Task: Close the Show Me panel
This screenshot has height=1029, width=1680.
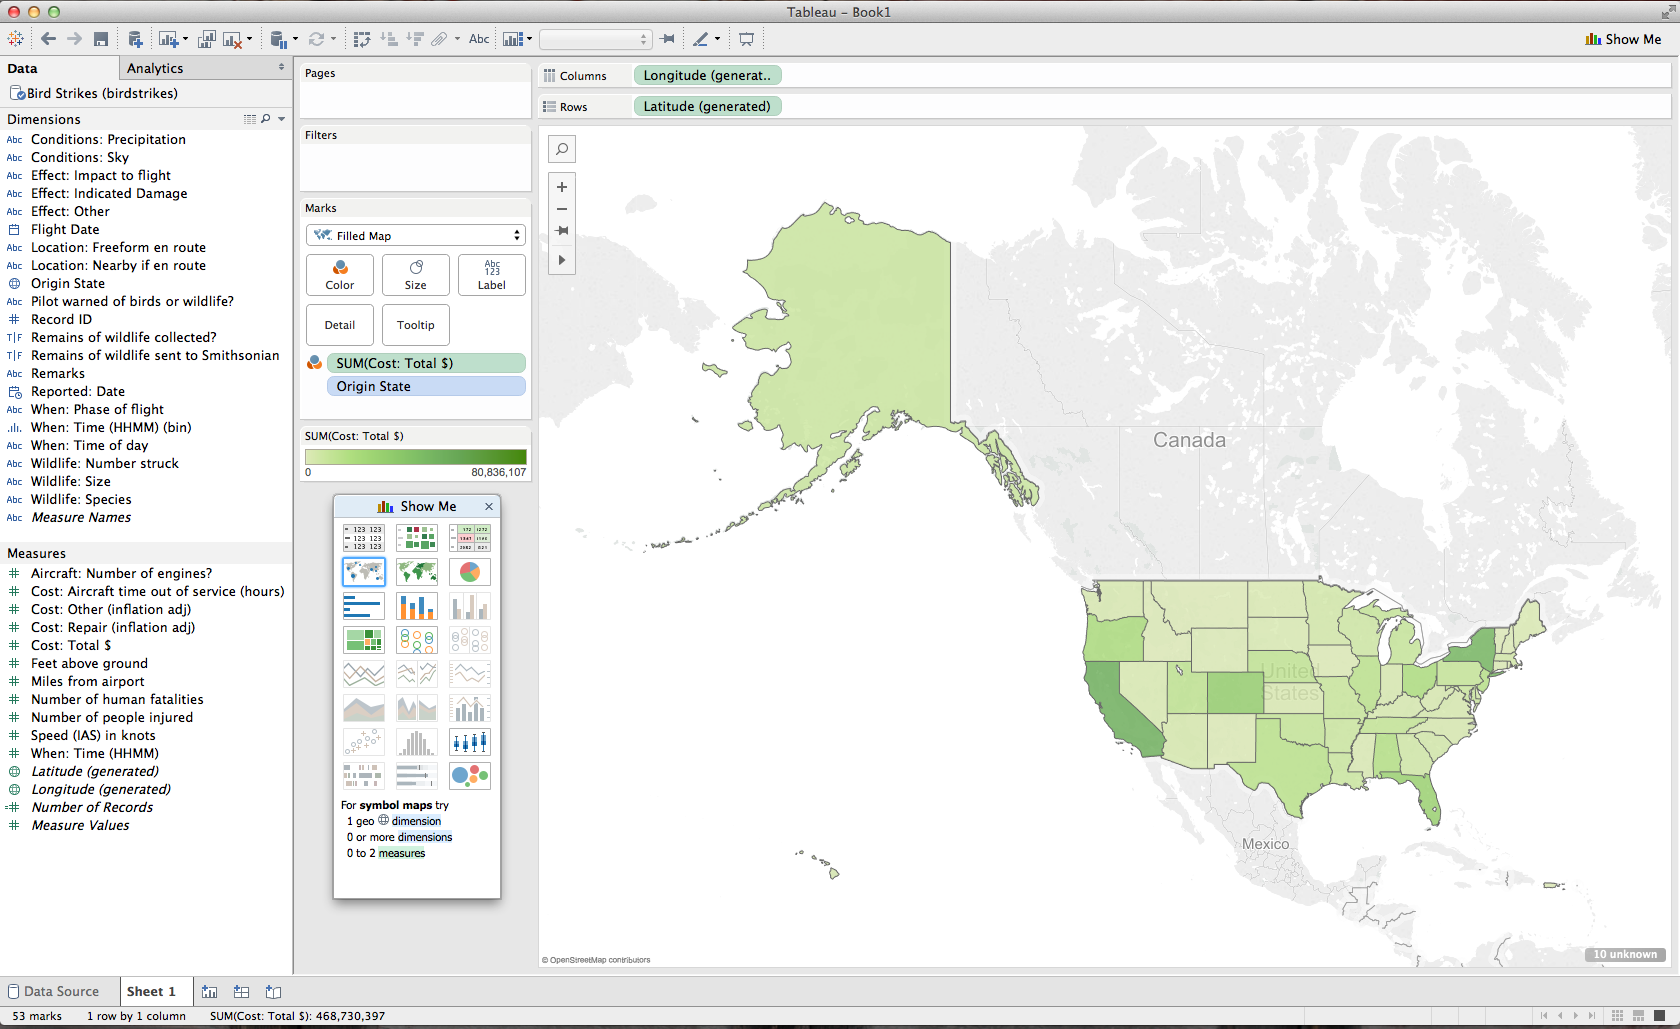Action: coord(489,507)
